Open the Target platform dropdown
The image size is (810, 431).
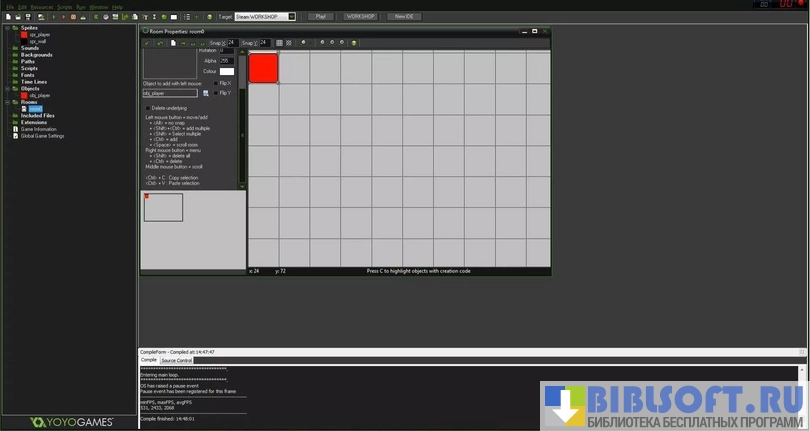click(291, 17)
